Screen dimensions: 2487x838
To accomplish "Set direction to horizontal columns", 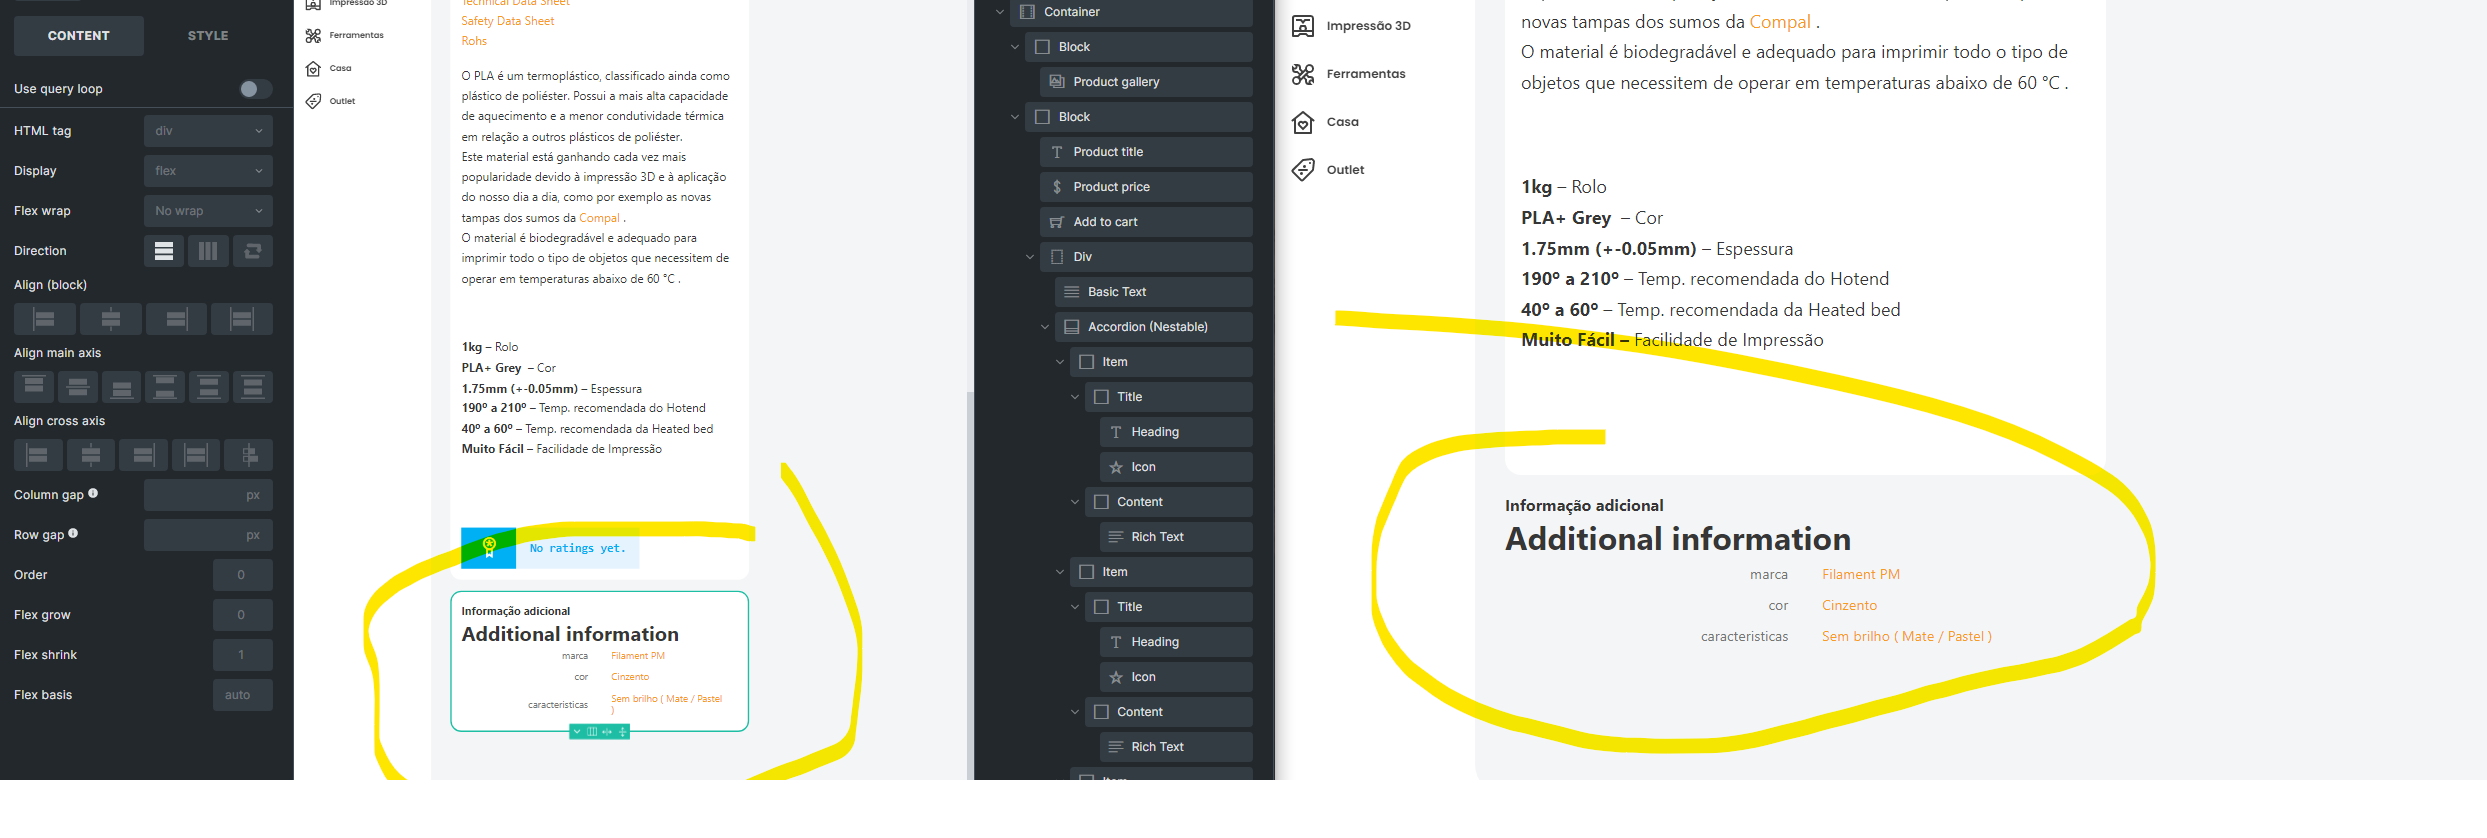I will coord(208,251).
